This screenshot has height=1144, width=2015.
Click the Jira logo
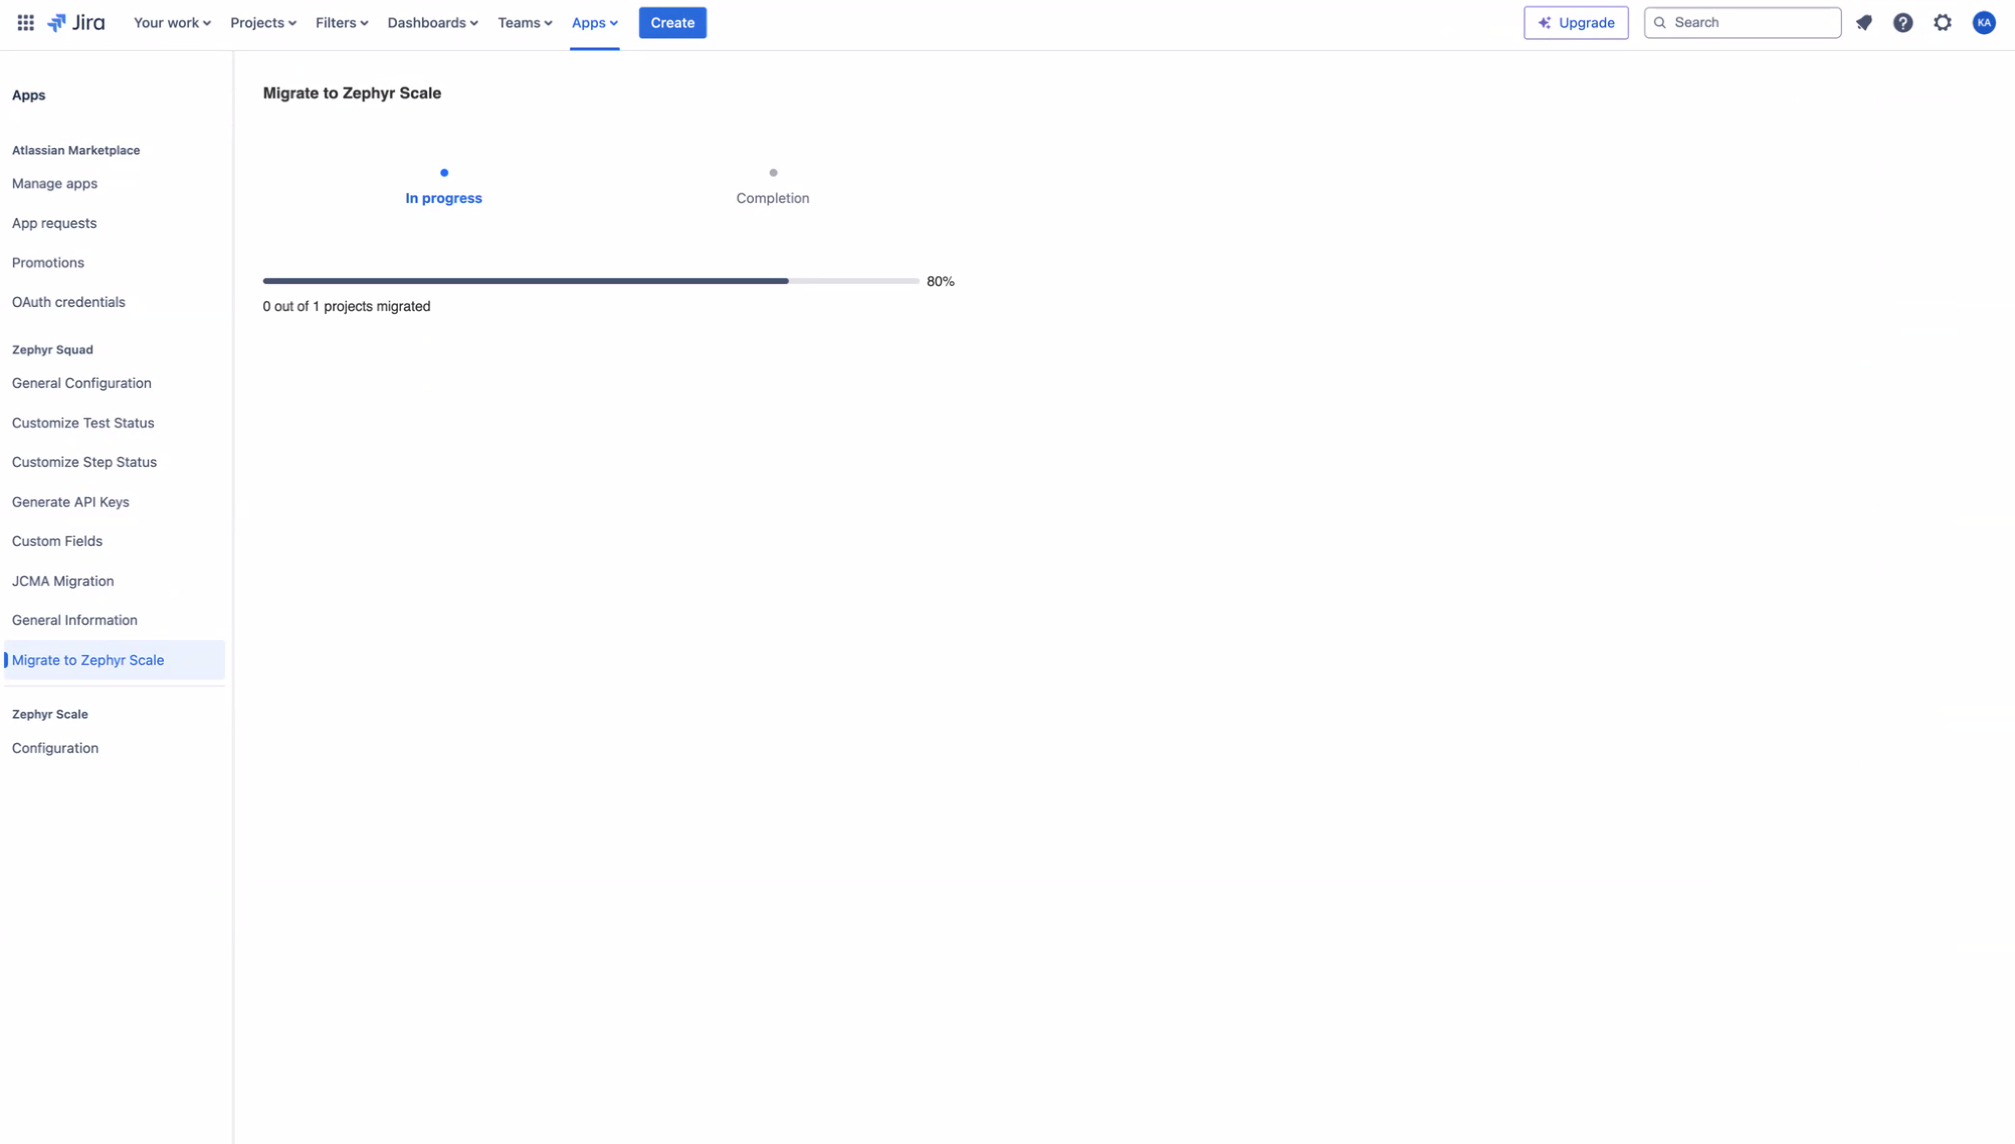pyautogui.click(x=76, y=22)
